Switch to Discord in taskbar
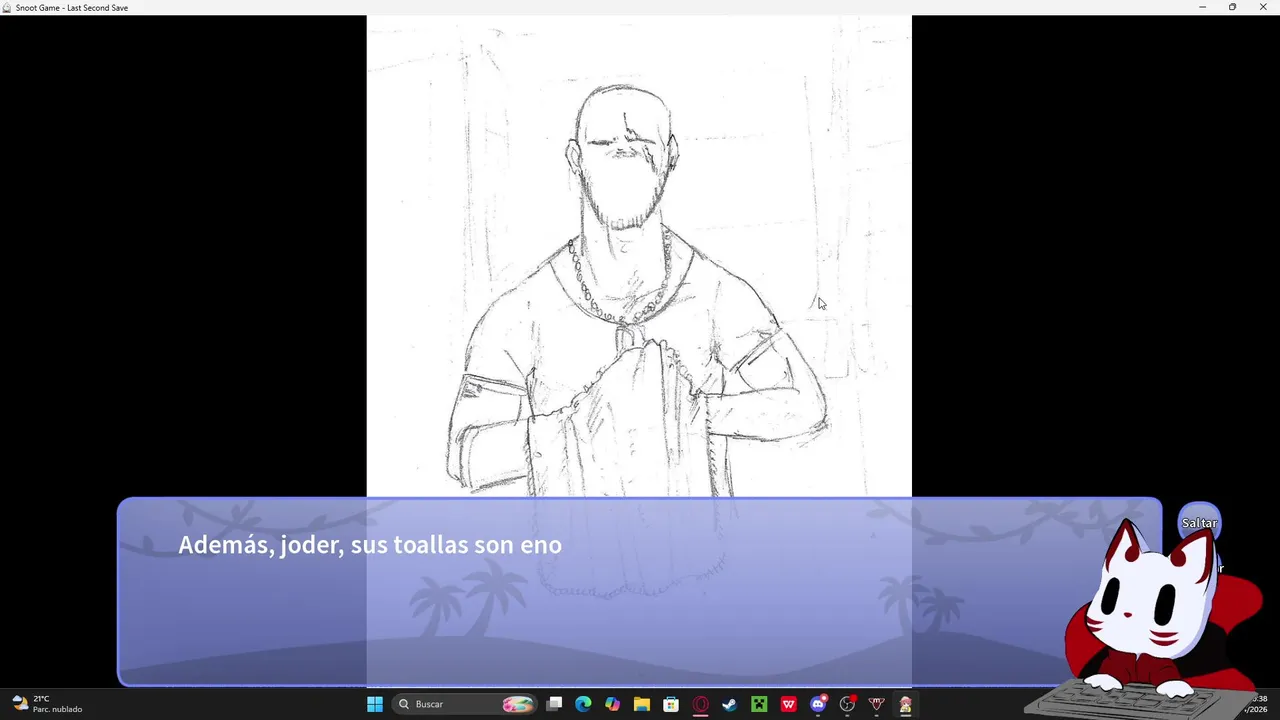Image resolution: width=1280 pixels, height=720 pixels. pos(818,704)
